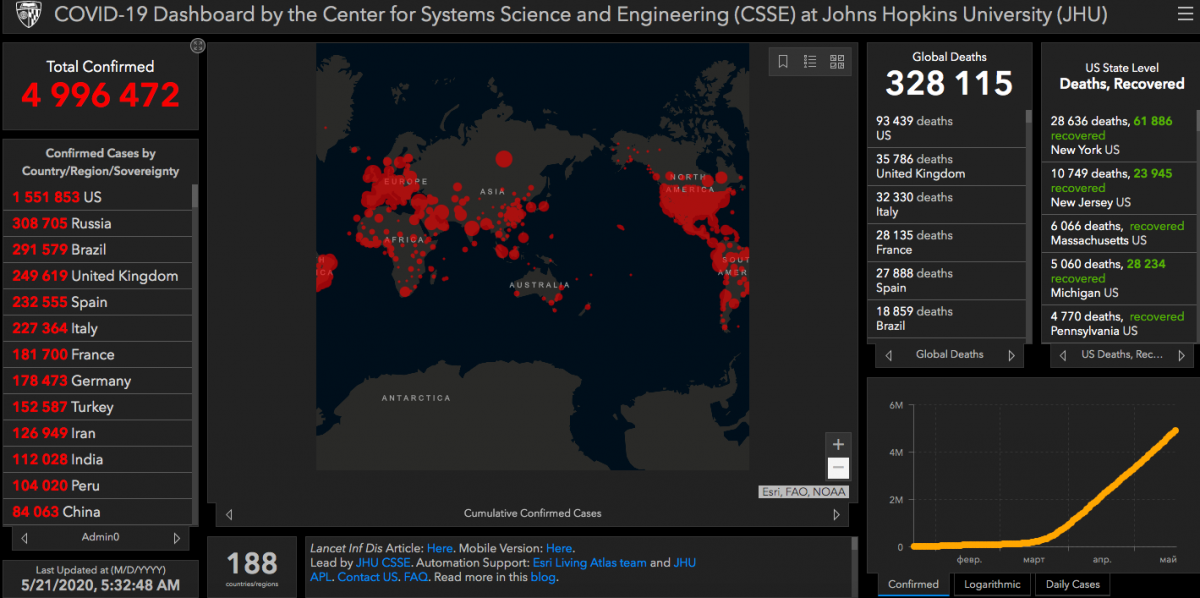Click 18 859 deaths Brazil row

point(946,318)
